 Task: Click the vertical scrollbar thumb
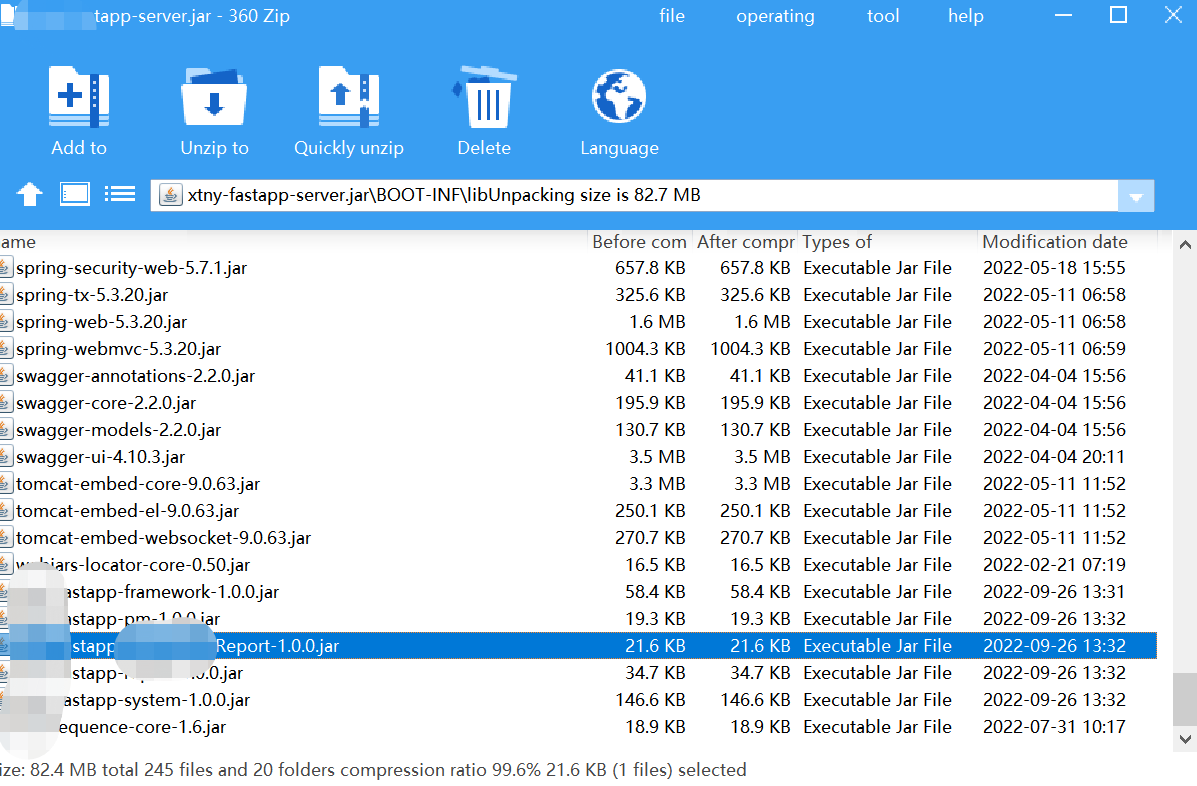(1185, 698)
